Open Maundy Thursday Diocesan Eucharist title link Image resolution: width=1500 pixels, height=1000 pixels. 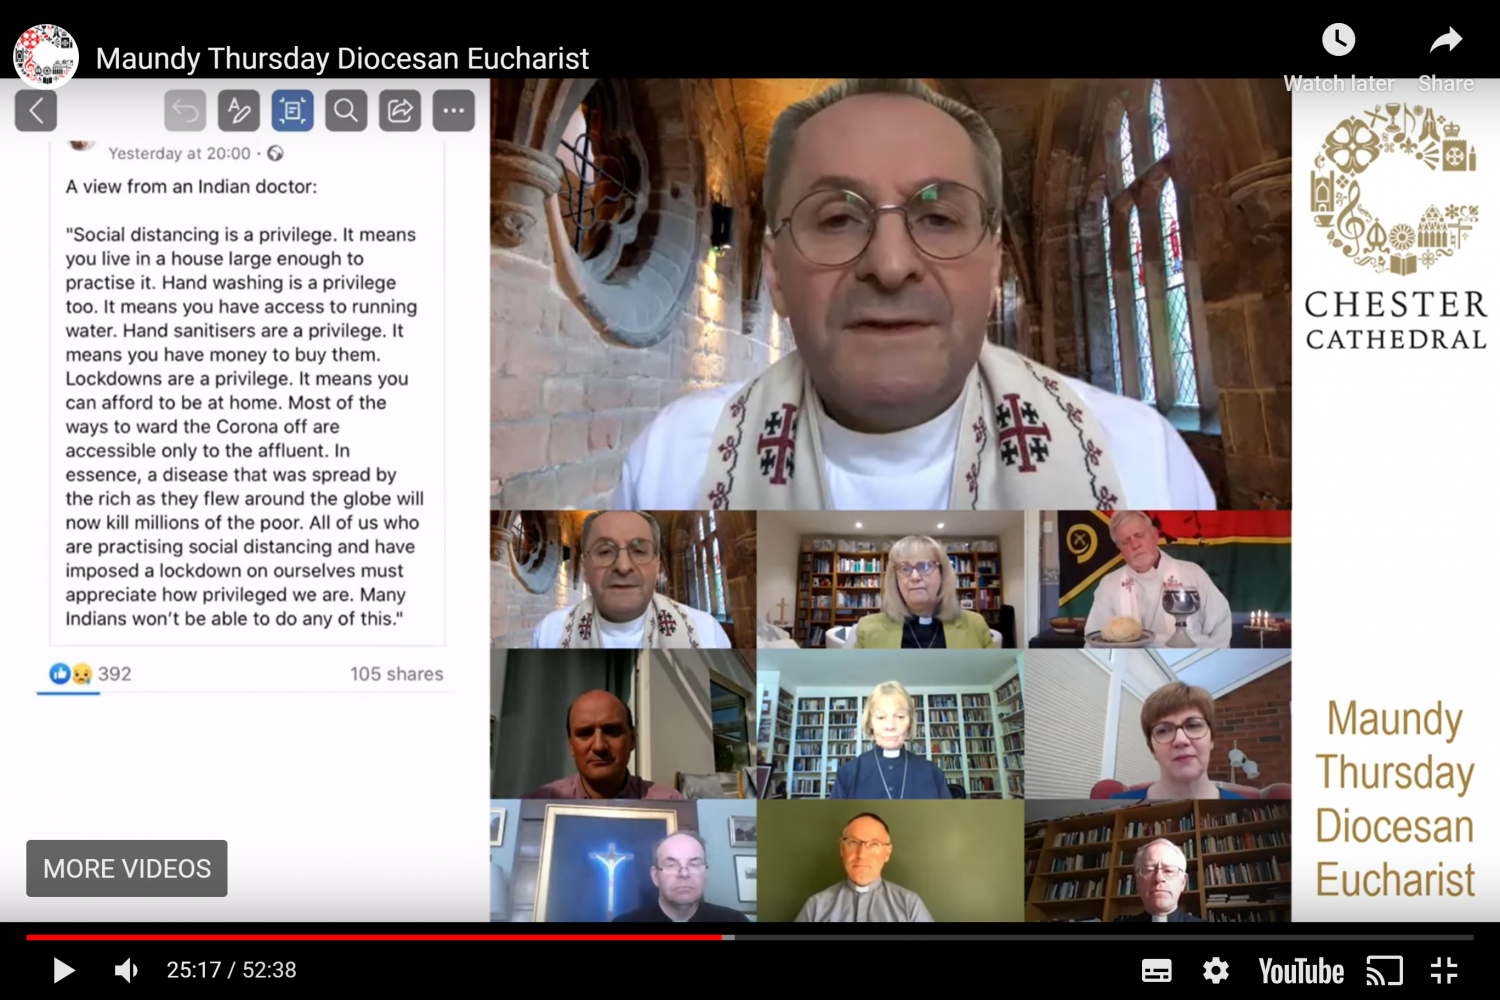tap(342, 58)
